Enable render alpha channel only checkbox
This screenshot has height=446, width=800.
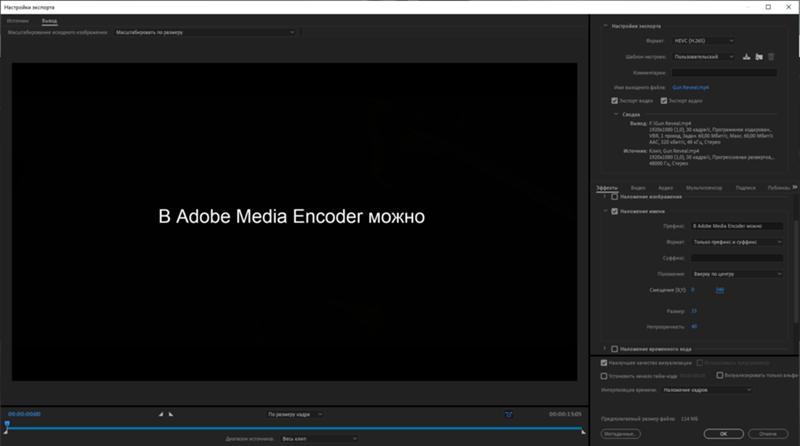[x=719, y=375]
